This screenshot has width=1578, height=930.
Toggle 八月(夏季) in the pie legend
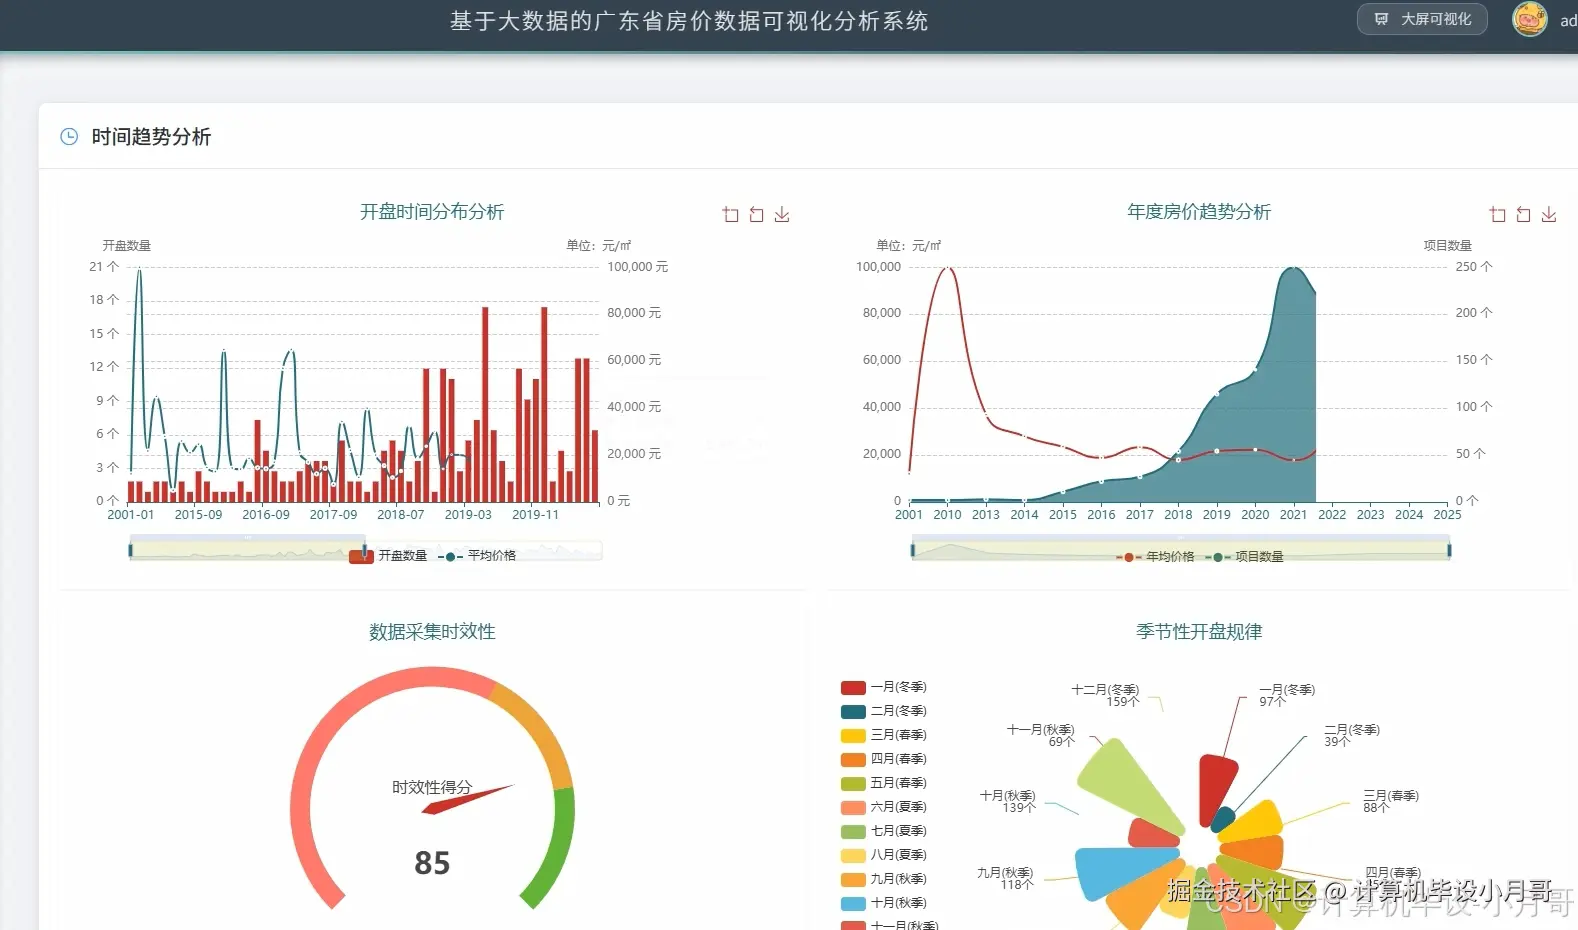click(x=884, y=855)
